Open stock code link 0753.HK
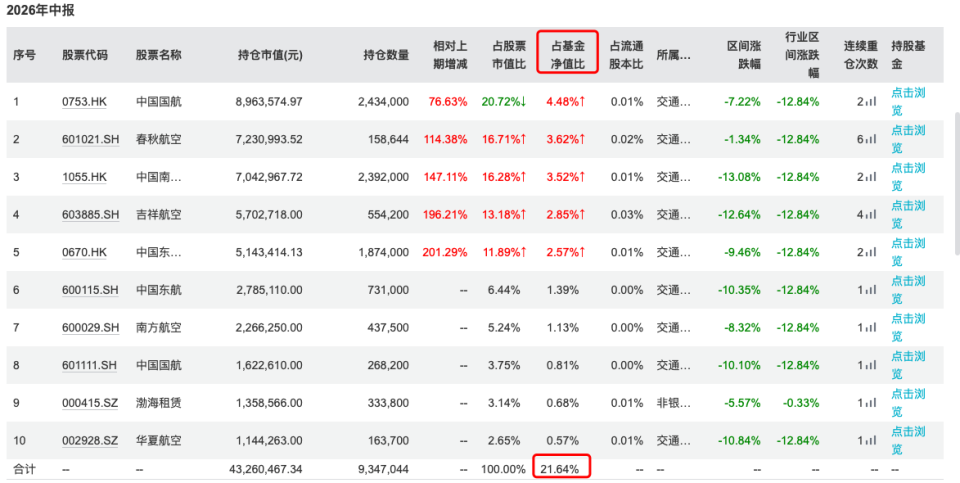The height and width of the screenshot is (483, 960). point(84,102)
